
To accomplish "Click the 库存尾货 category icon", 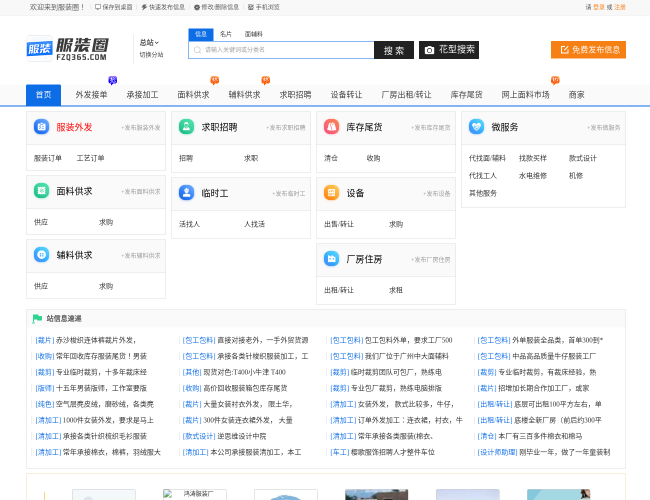I will tap(331, 127).
